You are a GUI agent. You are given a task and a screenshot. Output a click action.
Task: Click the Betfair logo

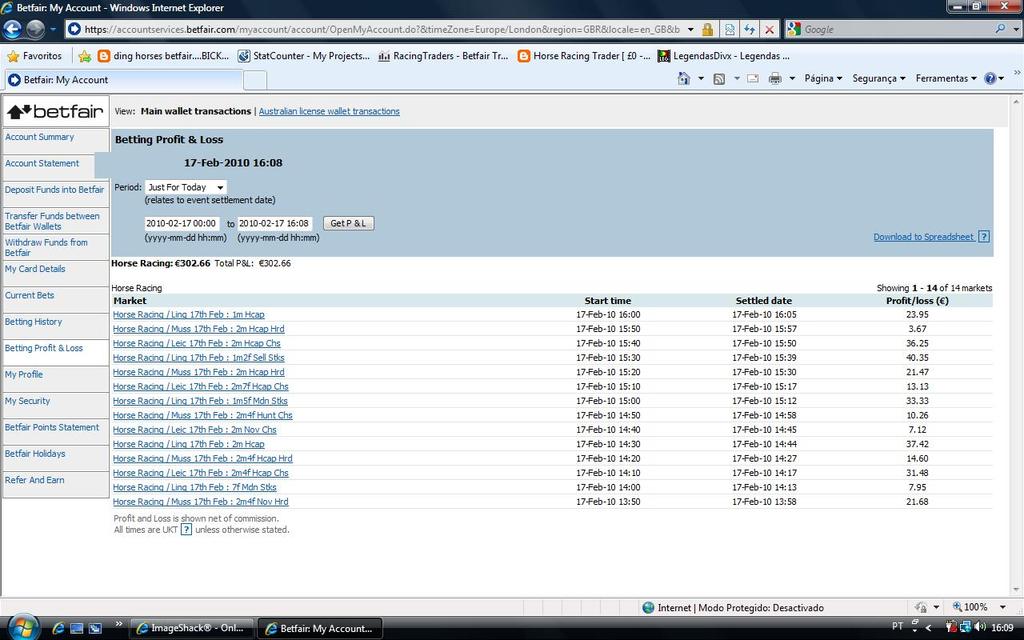(56, 112)
